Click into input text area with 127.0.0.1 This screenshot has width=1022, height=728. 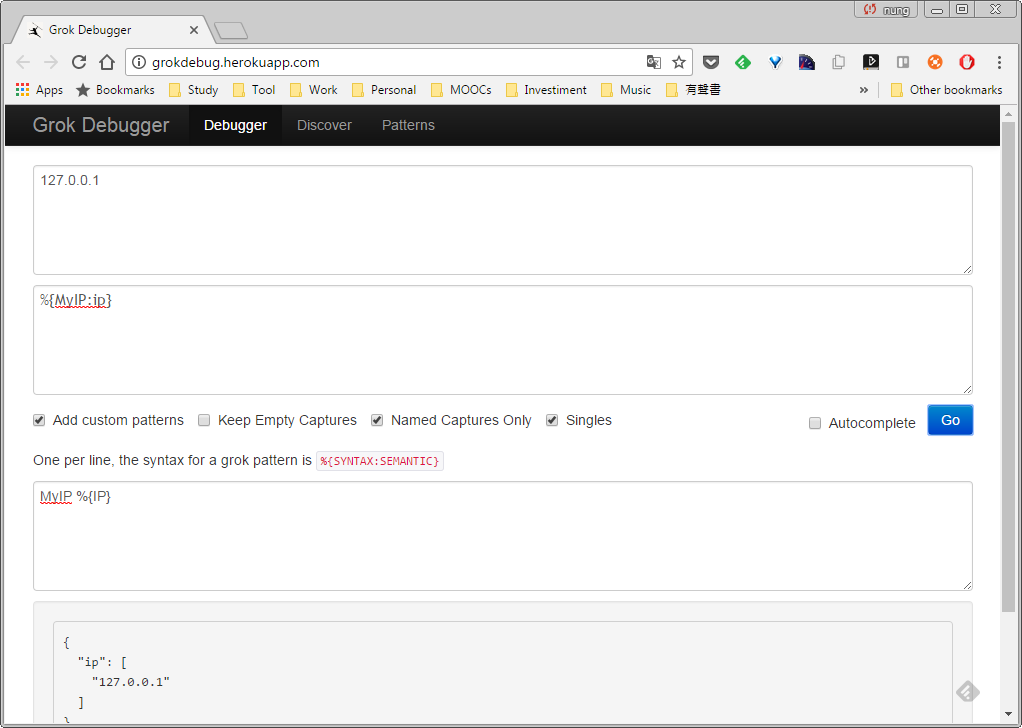click(503, 220)
